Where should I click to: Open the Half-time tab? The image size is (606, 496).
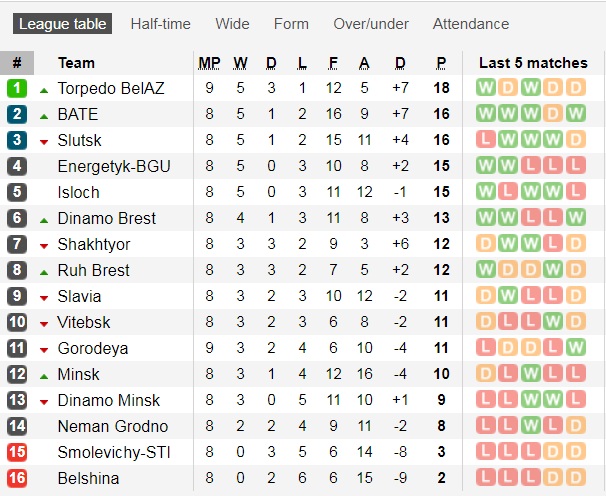tap(161, 24)
